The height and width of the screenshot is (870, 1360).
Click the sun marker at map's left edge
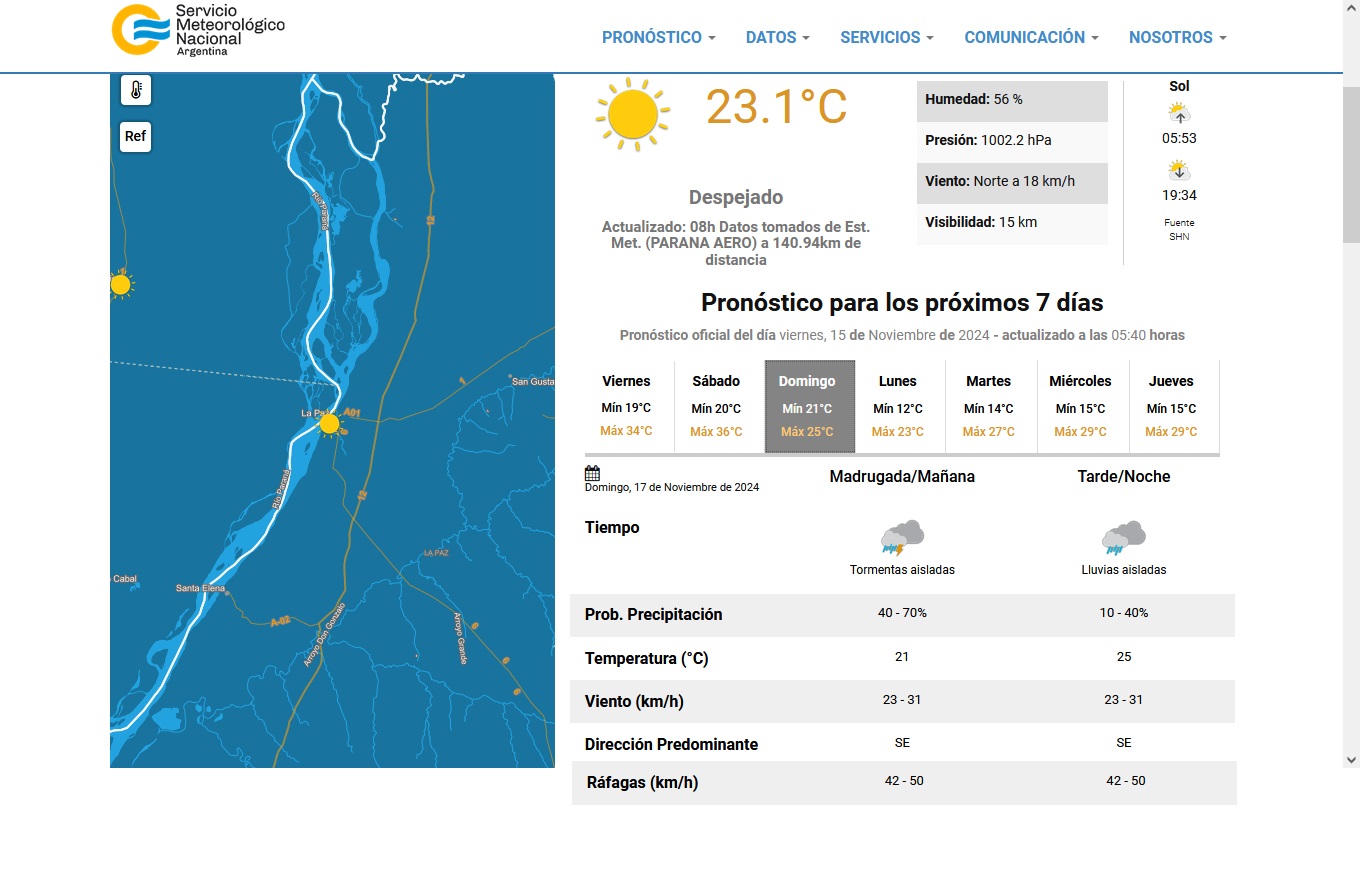pyautogui.click(x=121, y=285)
